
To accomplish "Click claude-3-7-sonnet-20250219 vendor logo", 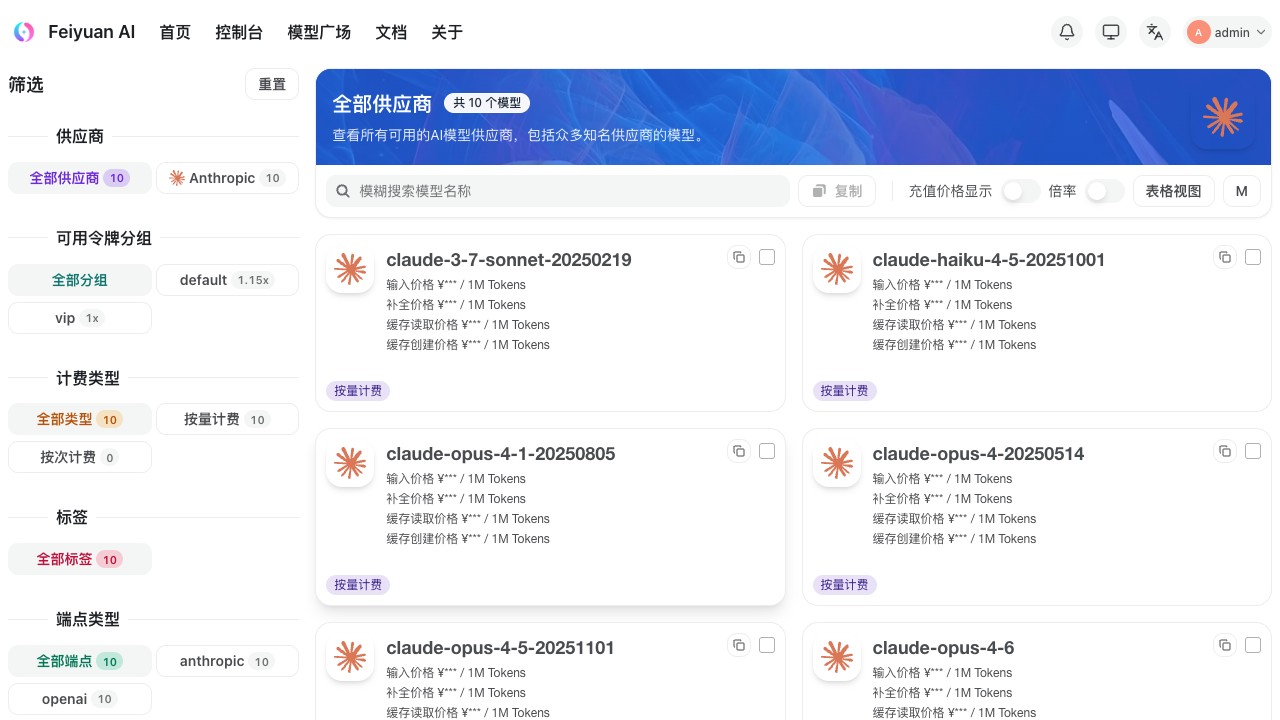I will [350, 269].
